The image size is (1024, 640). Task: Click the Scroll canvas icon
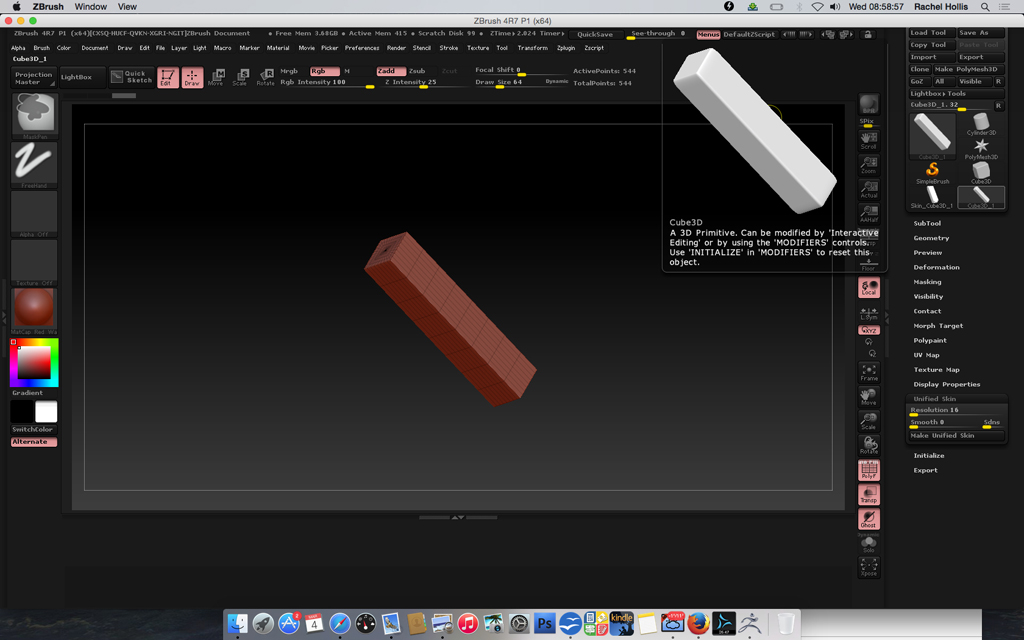[869, 140]
